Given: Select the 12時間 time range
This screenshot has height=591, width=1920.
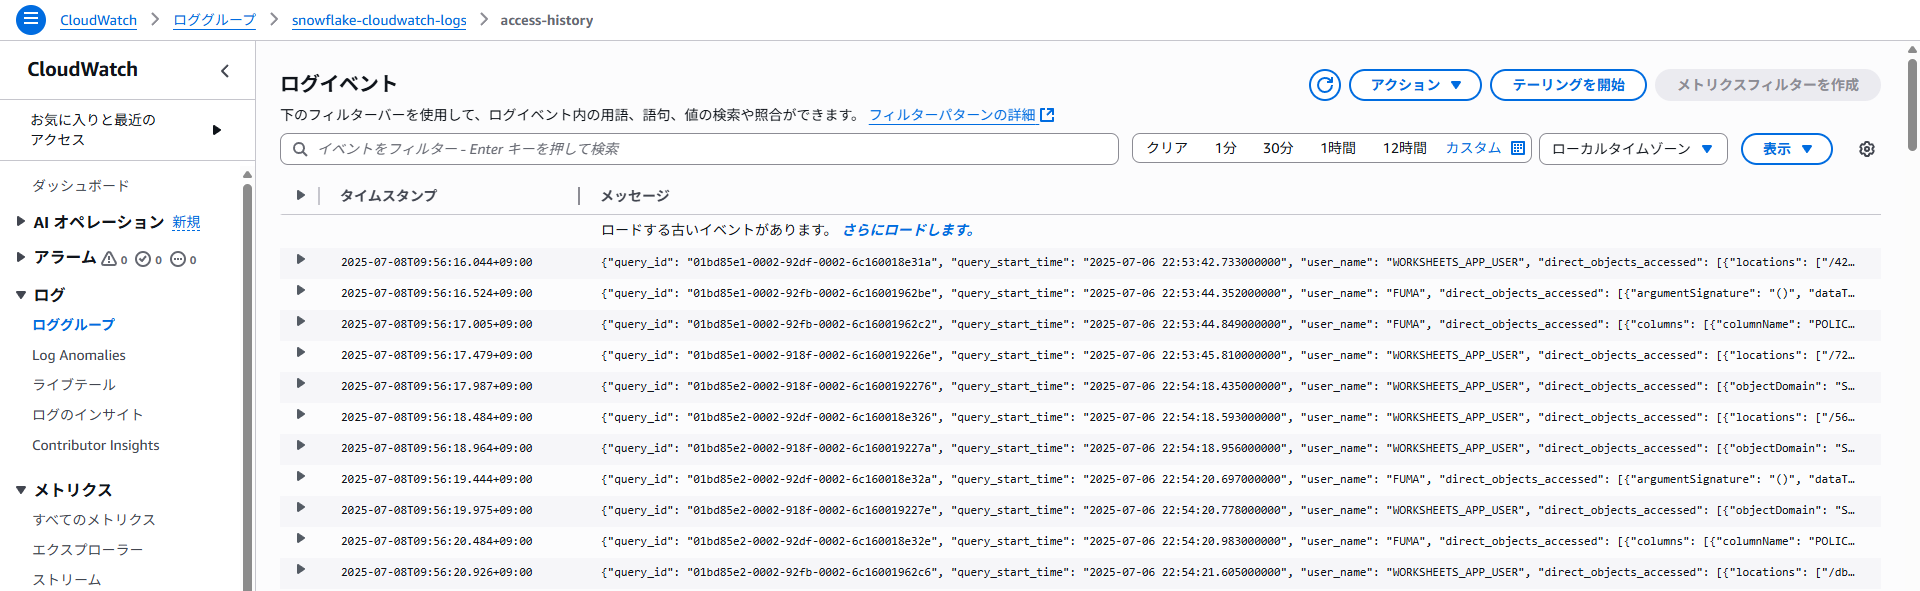Looking at the screenshot, I should [1405, 148].
